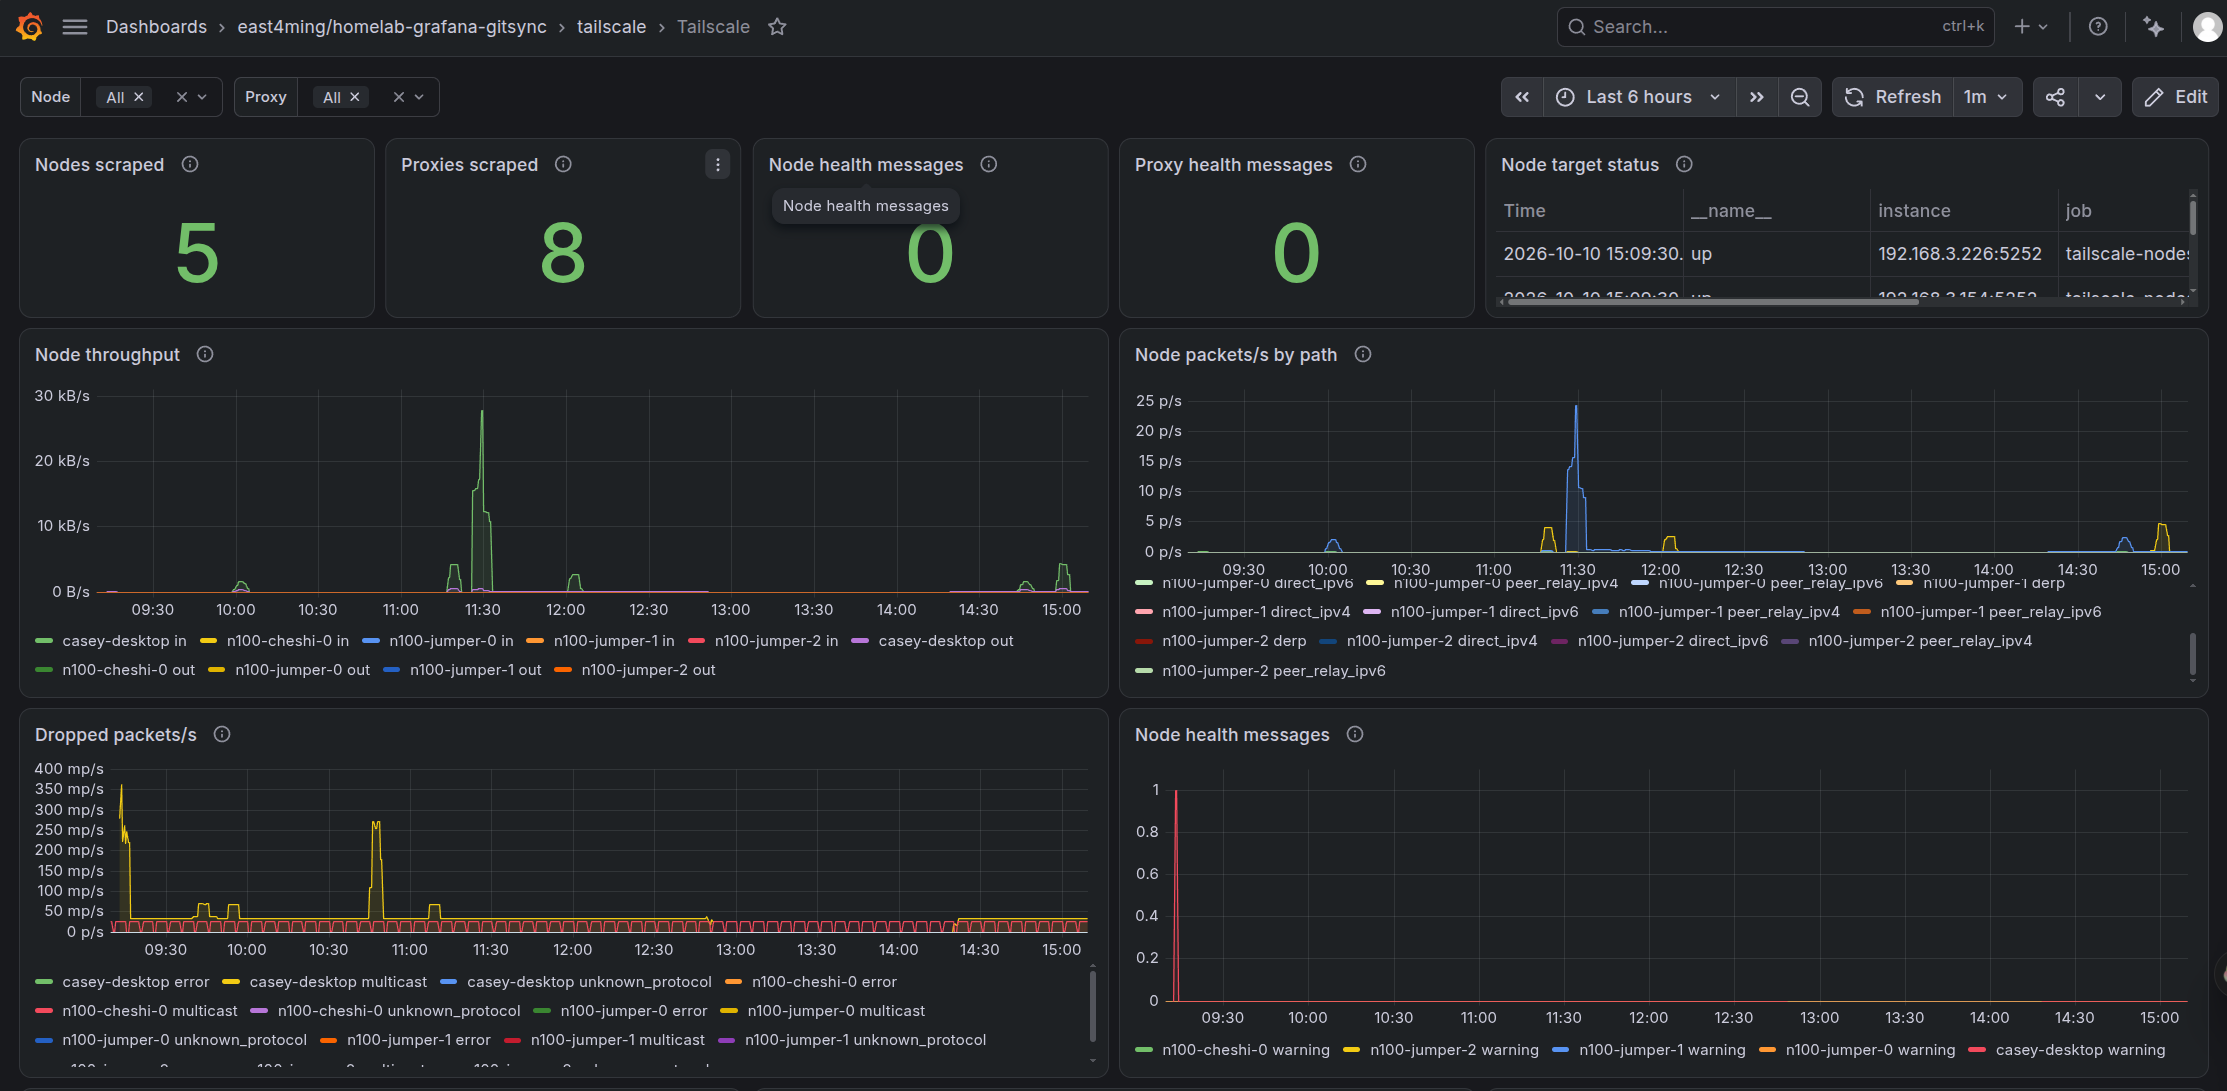Show info for bottom Node health messages panel
The height and width of the screenshot is (1091, 2227).
(x=1355, y=734)
